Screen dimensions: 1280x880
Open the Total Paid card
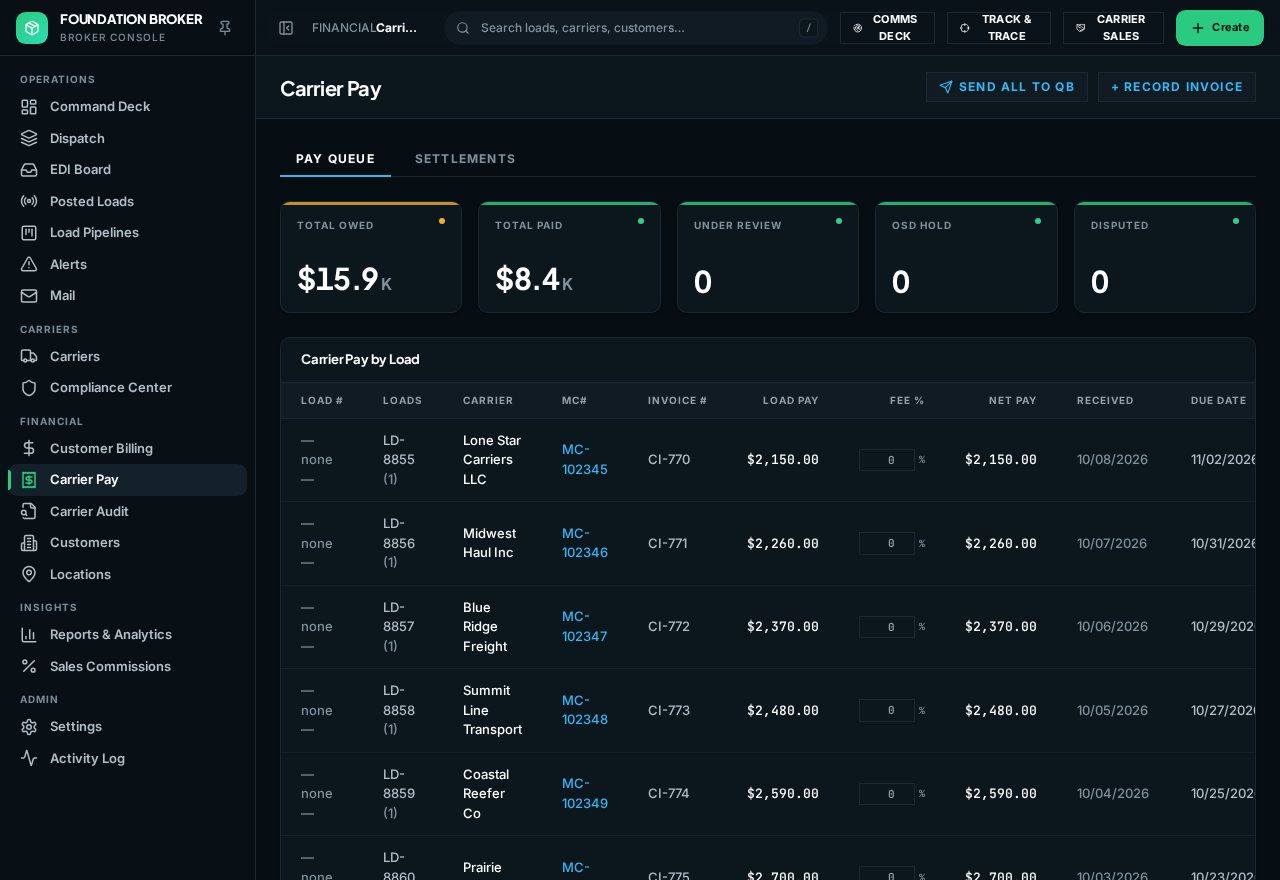569,257
